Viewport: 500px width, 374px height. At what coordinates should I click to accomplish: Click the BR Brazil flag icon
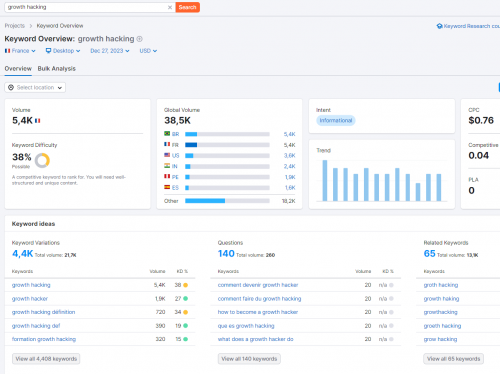pos(167,134)
